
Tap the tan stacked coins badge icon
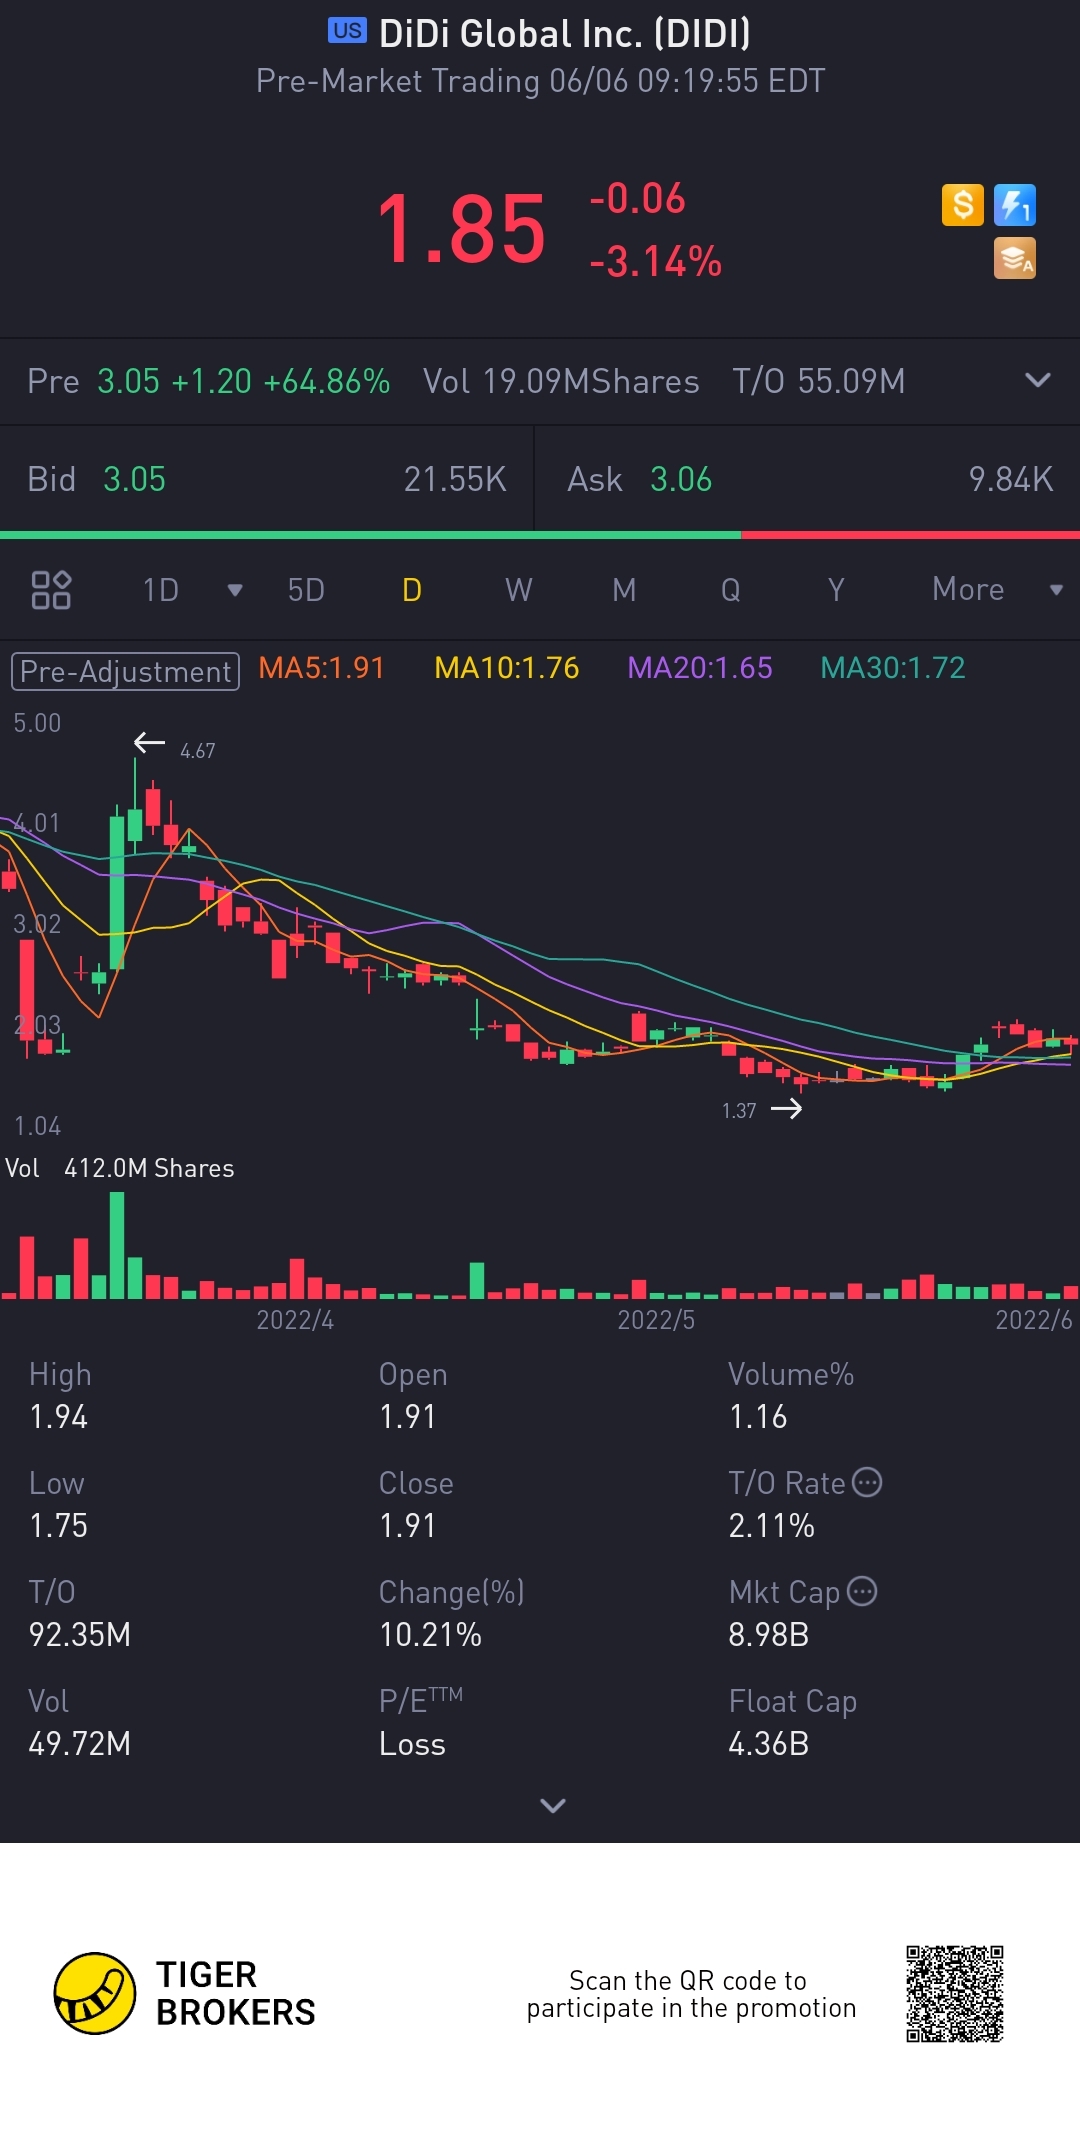[x=1014, y=258]
